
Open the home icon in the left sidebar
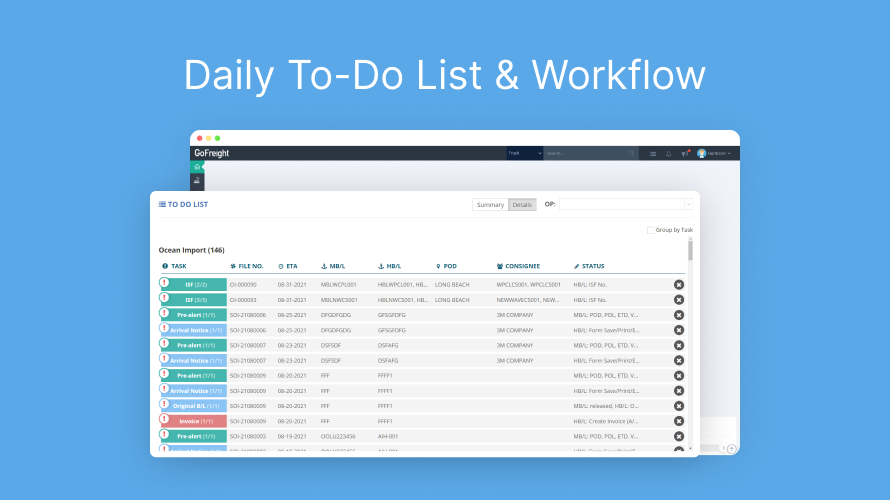(x=197, y=167)
